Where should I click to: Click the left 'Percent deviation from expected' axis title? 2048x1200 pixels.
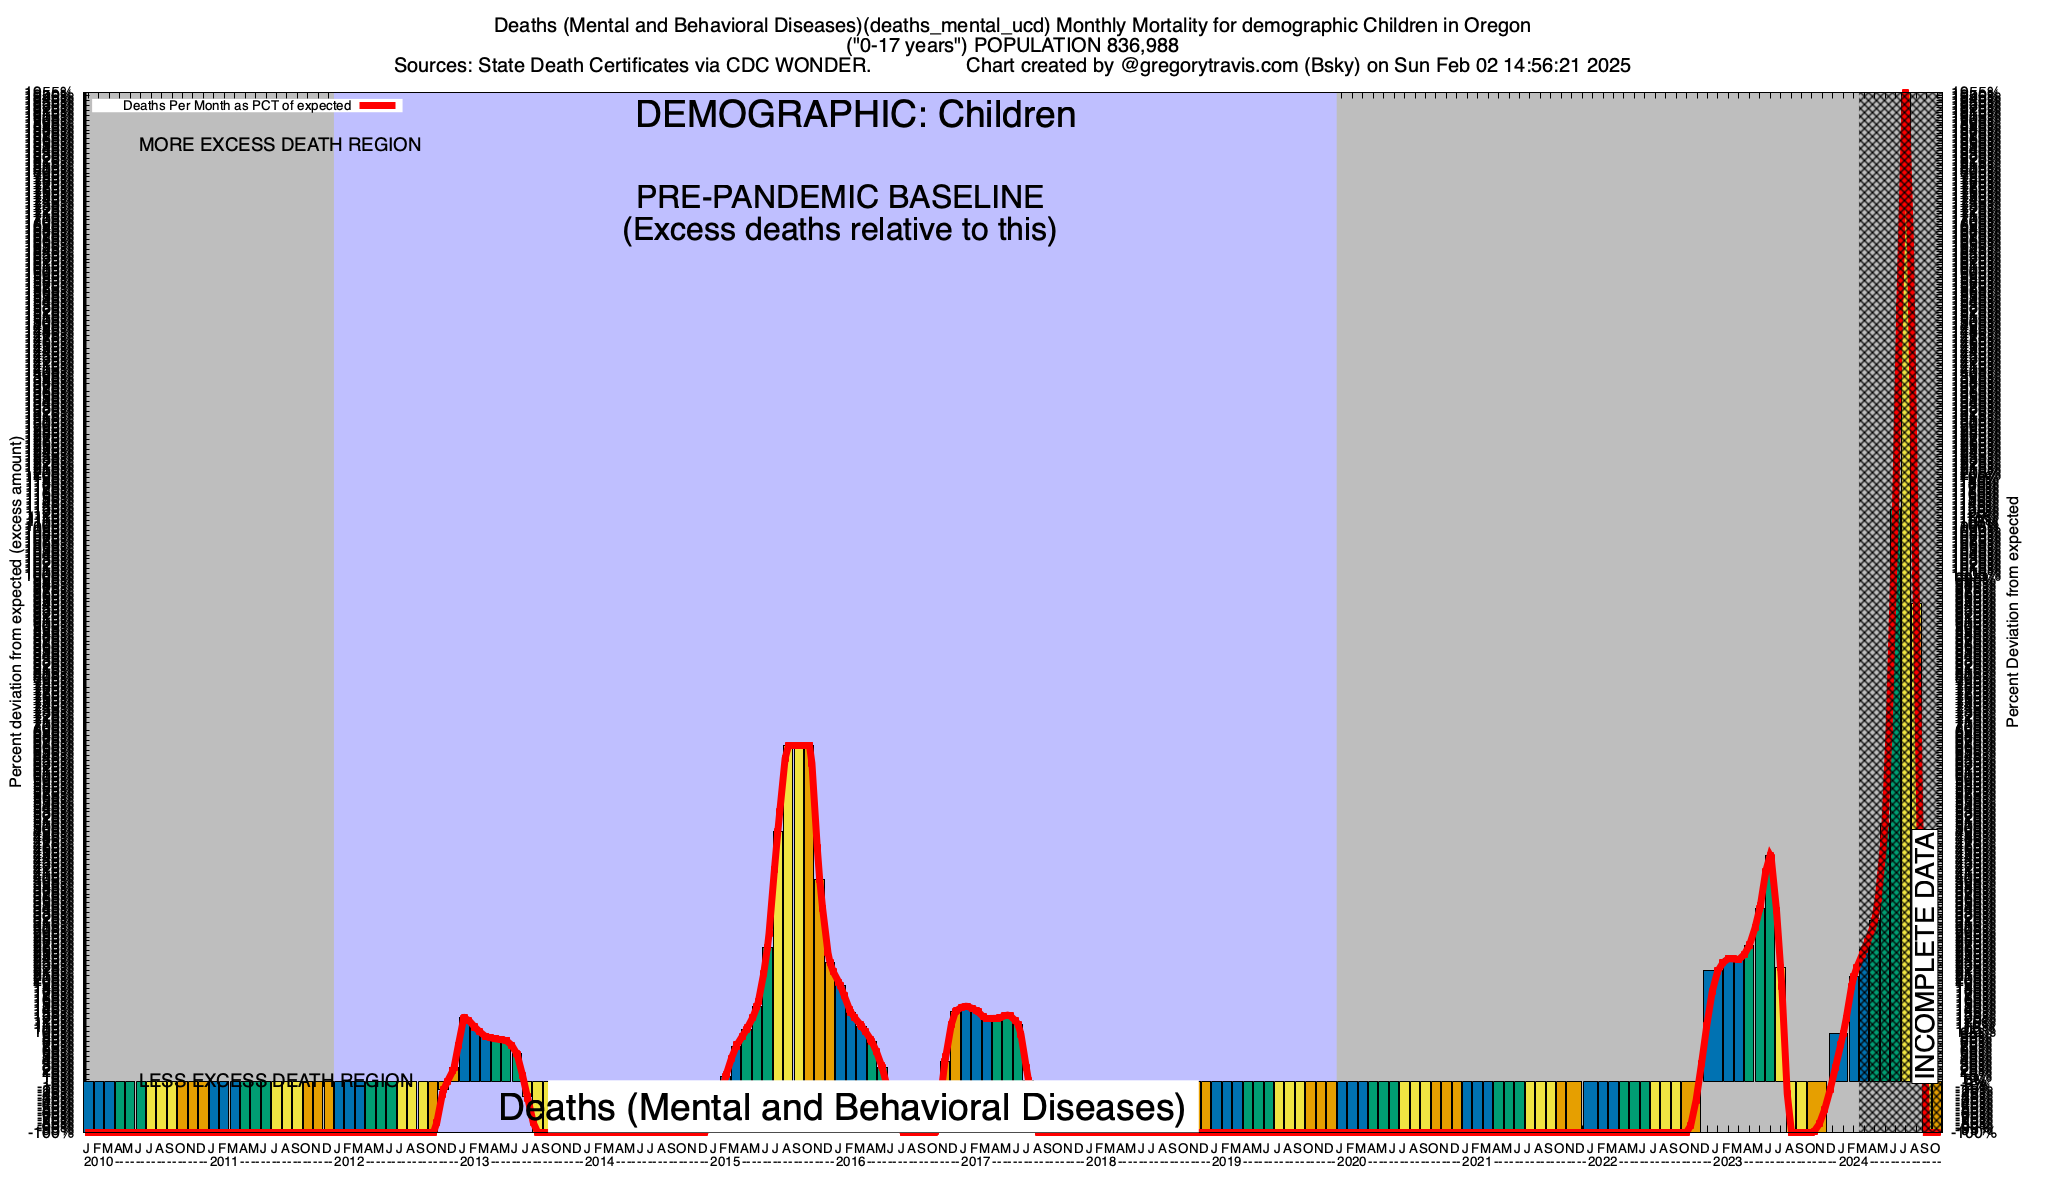(x=16, y=612)
